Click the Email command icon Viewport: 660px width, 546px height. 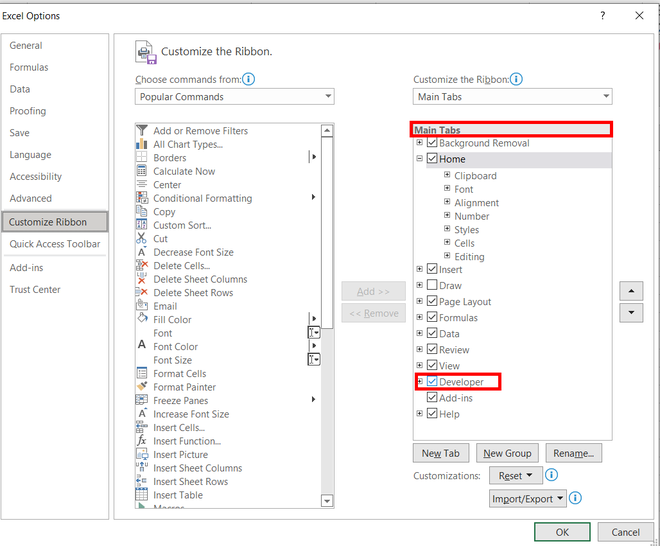(x=142, y=305)
